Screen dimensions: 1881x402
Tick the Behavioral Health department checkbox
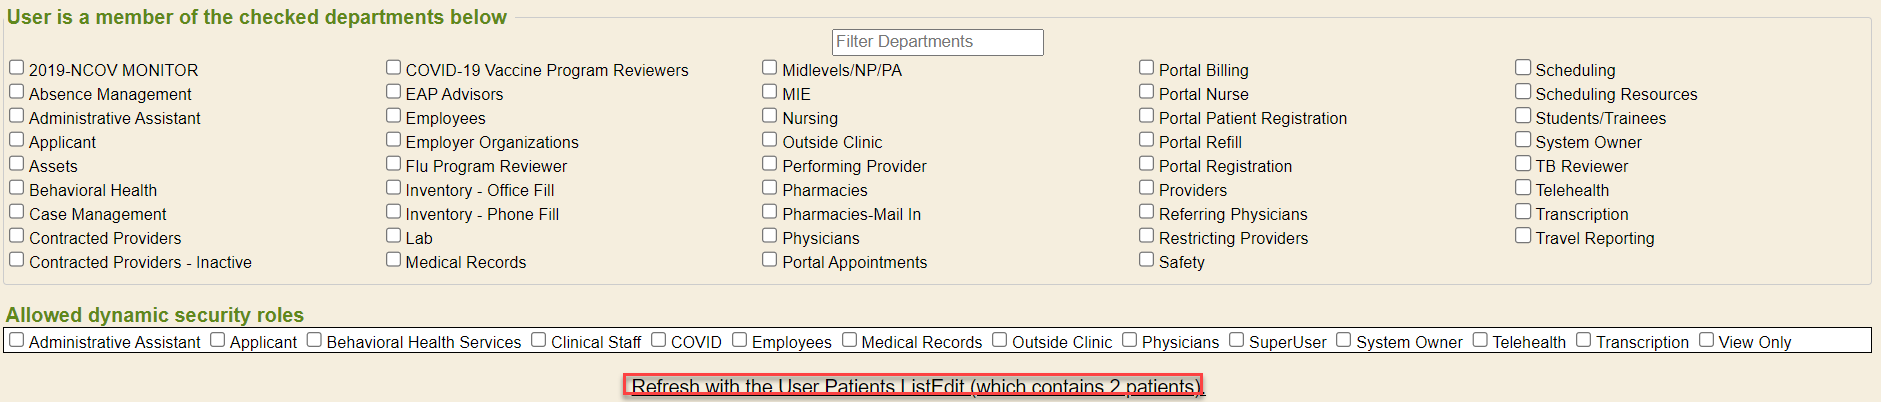17,188
